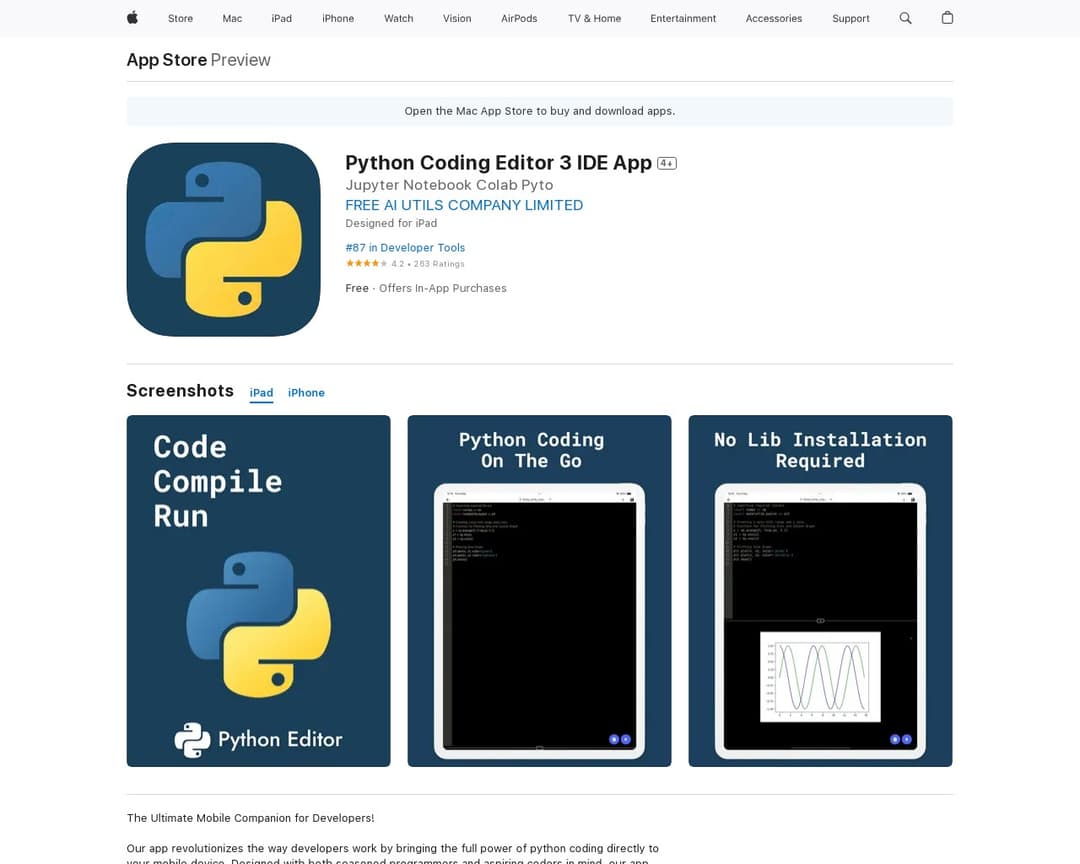Open the Support menu item
This screenshot has width=1080, height=864.
coord(851,19)
